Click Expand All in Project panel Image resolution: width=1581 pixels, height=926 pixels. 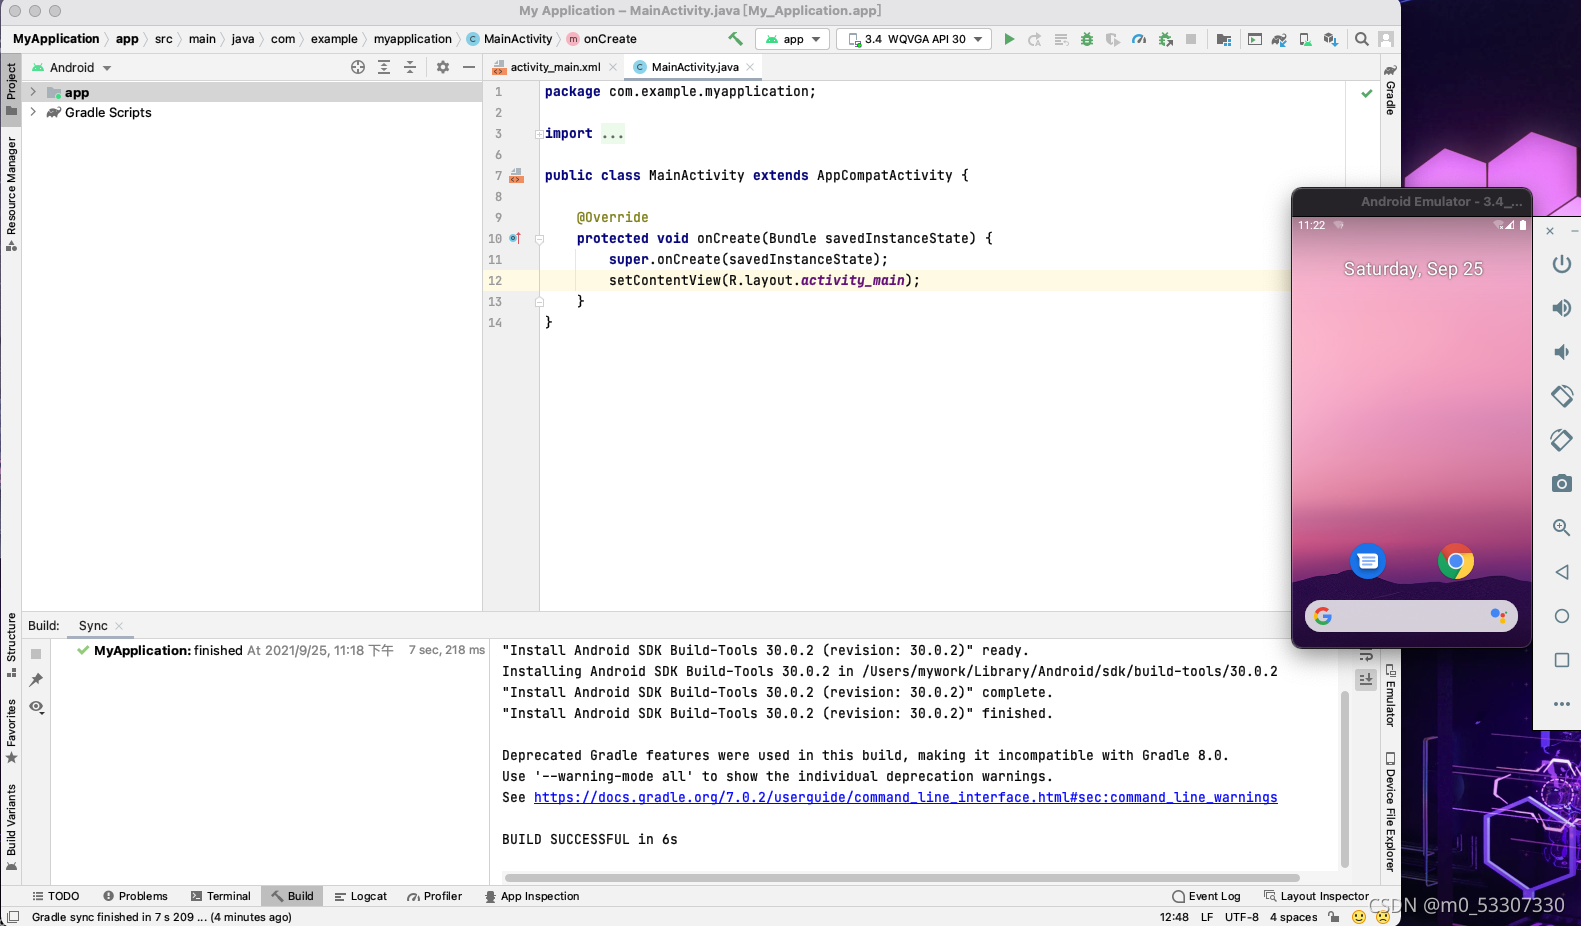384,67
